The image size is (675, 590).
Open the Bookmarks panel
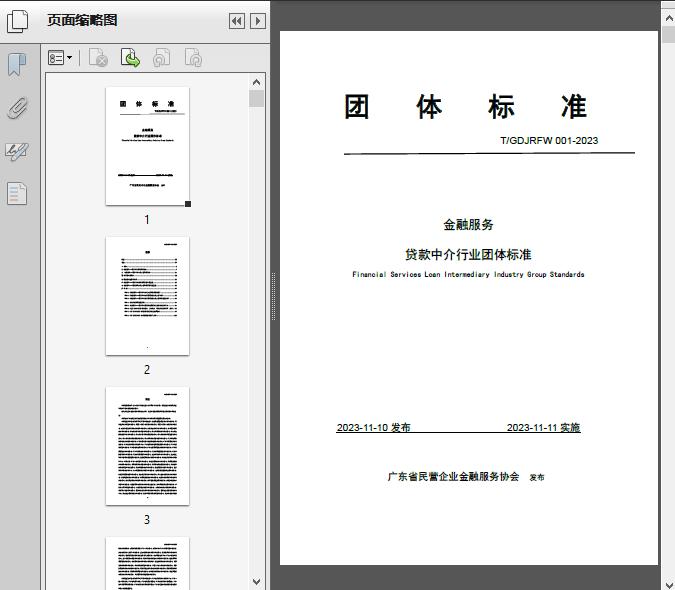[17, 65]
